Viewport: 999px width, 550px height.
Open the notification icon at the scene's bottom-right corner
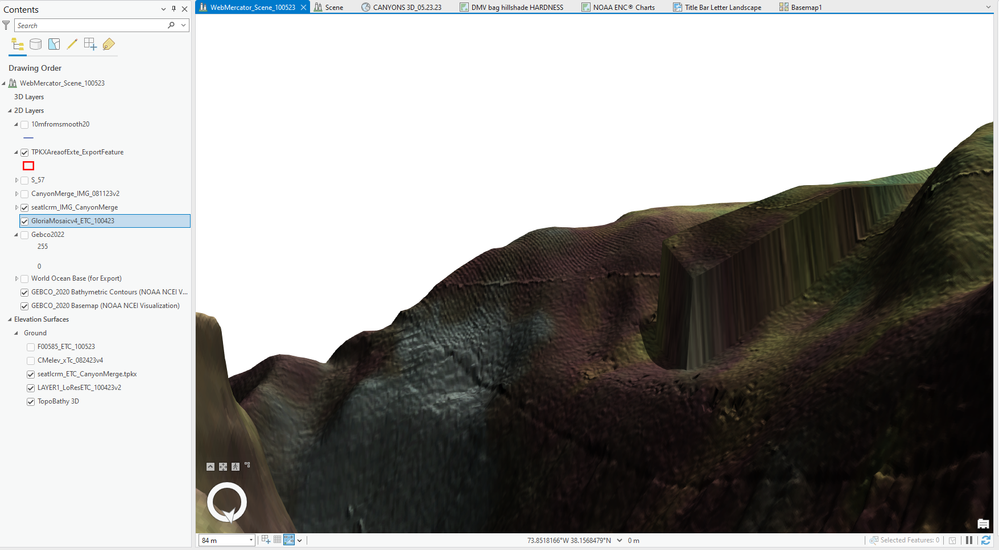click(x=983, y=524)
